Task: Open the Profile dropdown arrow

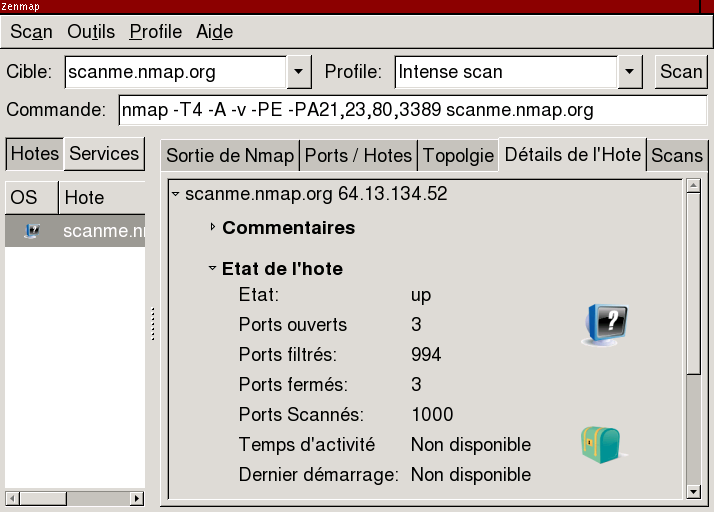Action: 630,72
